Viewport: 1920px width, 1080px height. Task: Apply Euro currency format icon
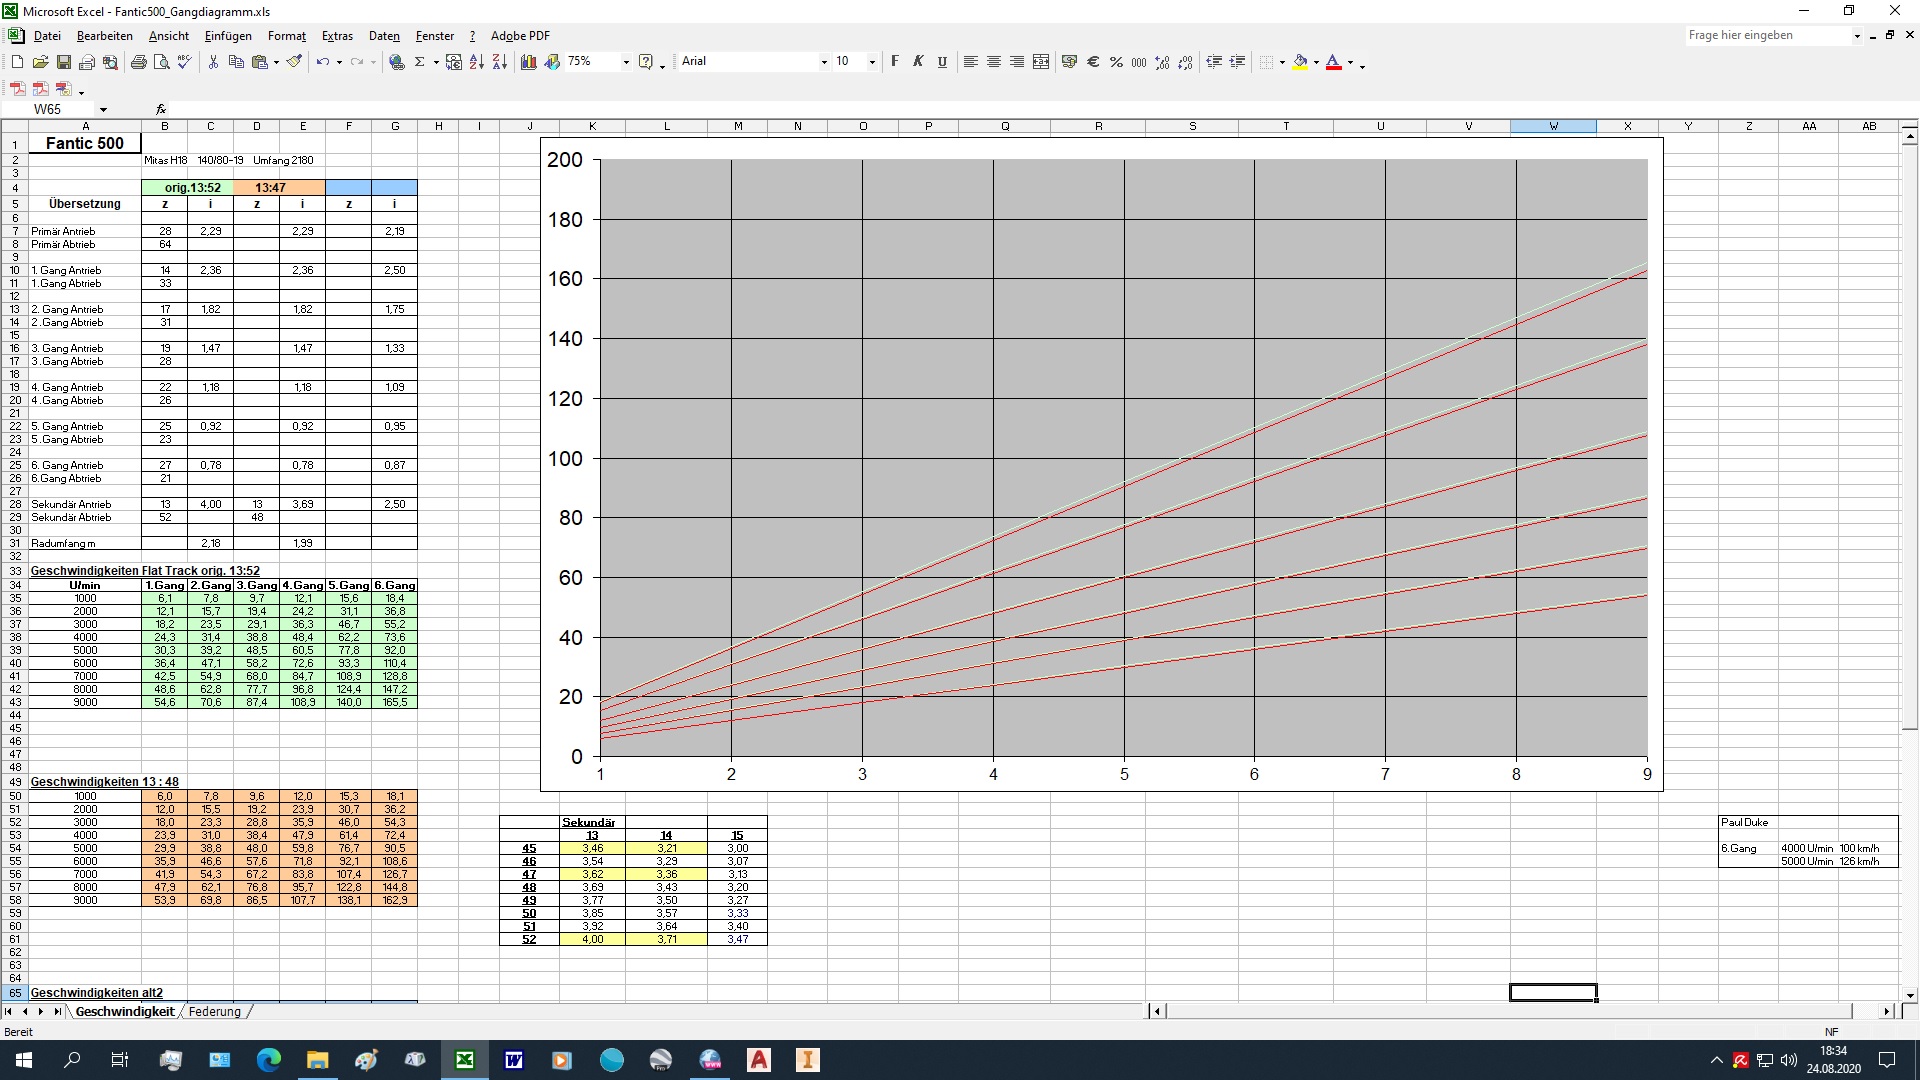pos(1093,62)
